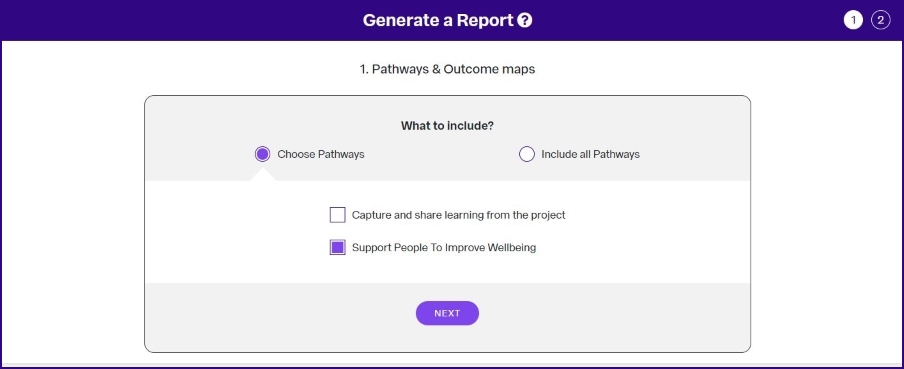904x369 pixels.
Task: Click the grey footer area beside NEXT
Action: (x=605, y=316)
